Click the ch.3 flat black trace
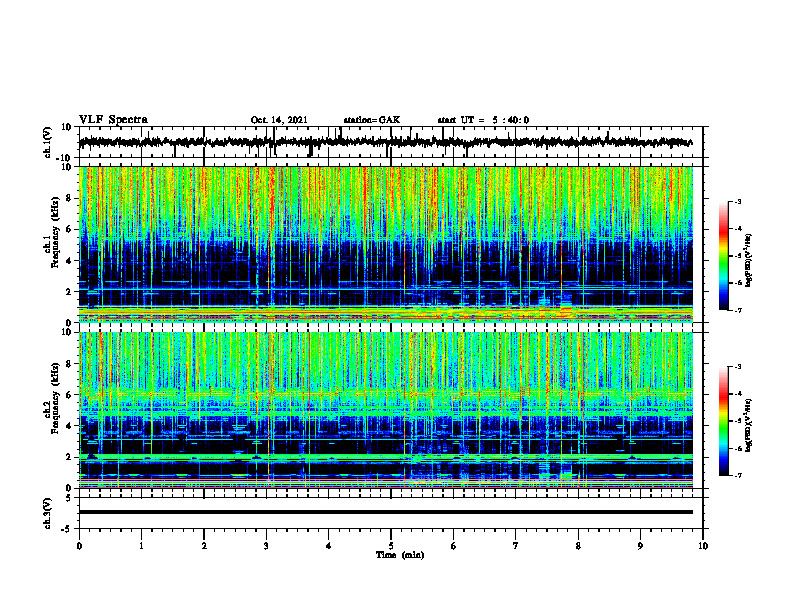Viewport: 792px width, 612px height. (385, 512)
